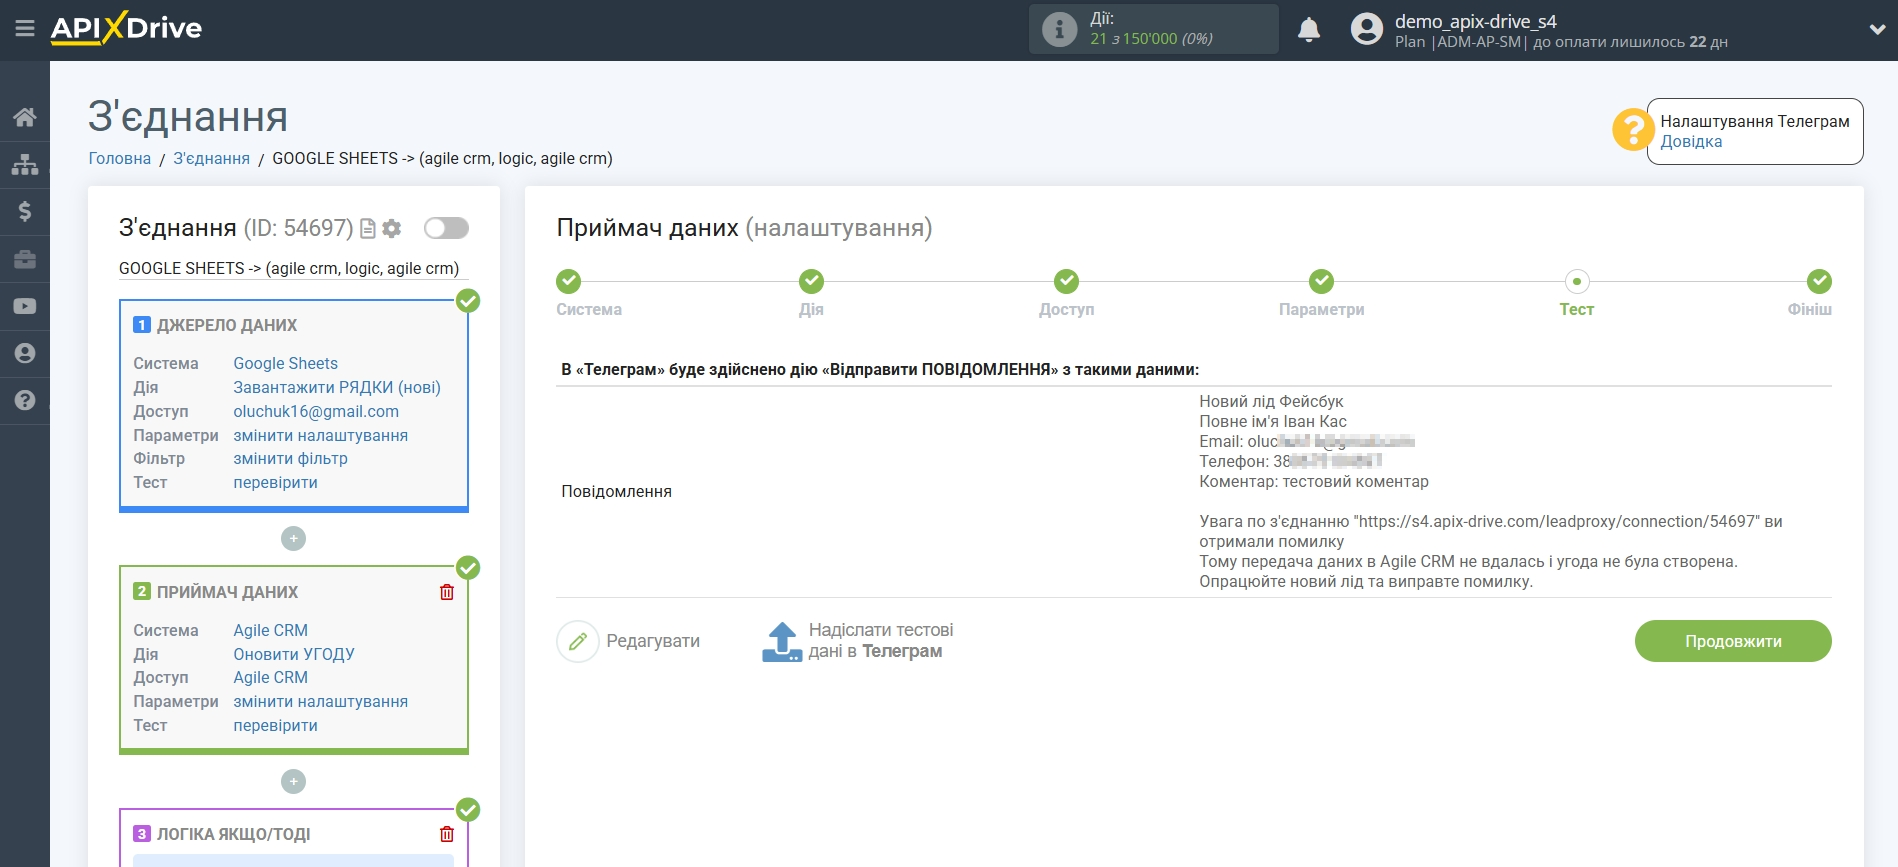
Task: Select the ДЖЕРЕЛО ДАНИХ block header
Action: (227, 325)
